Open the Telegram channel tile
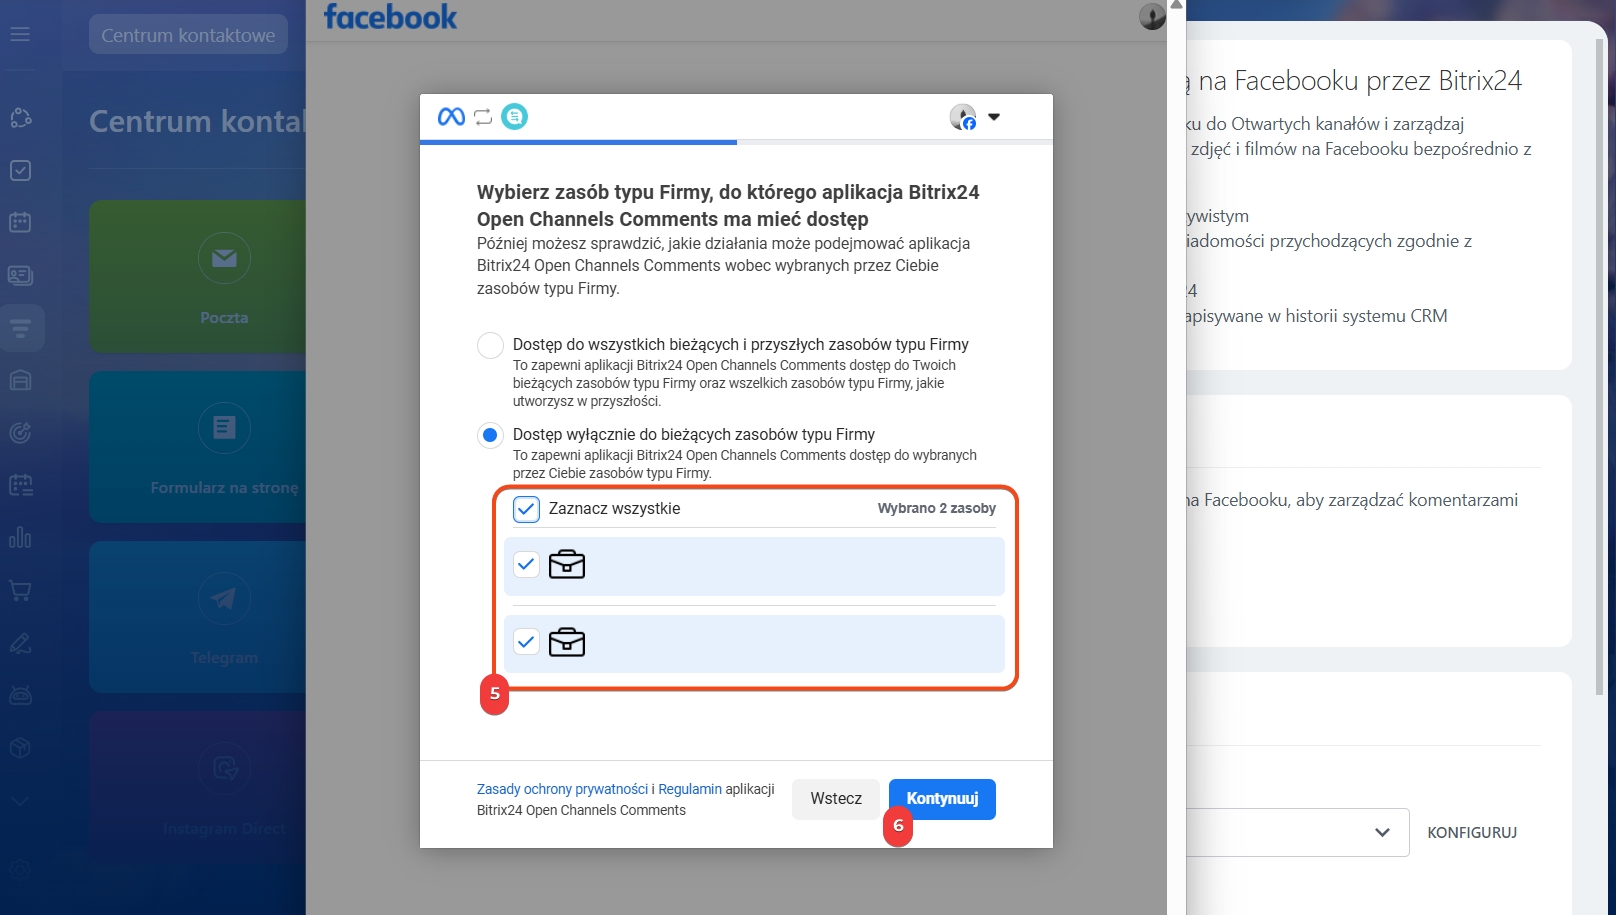The image size is (1616, 915). pos(197,616)
